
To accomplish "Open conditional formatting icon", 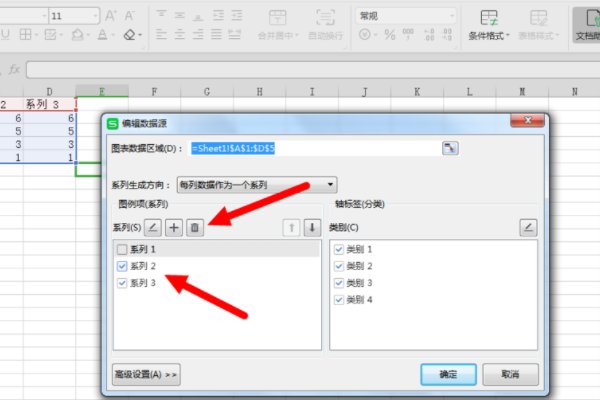I will point(489,18).
